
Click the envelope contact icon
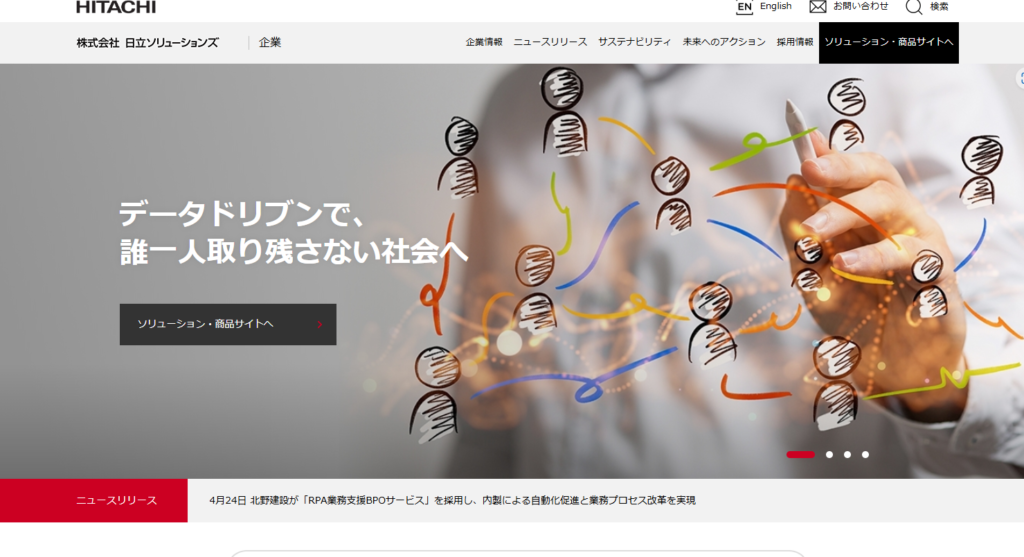(x=818, y=7)
